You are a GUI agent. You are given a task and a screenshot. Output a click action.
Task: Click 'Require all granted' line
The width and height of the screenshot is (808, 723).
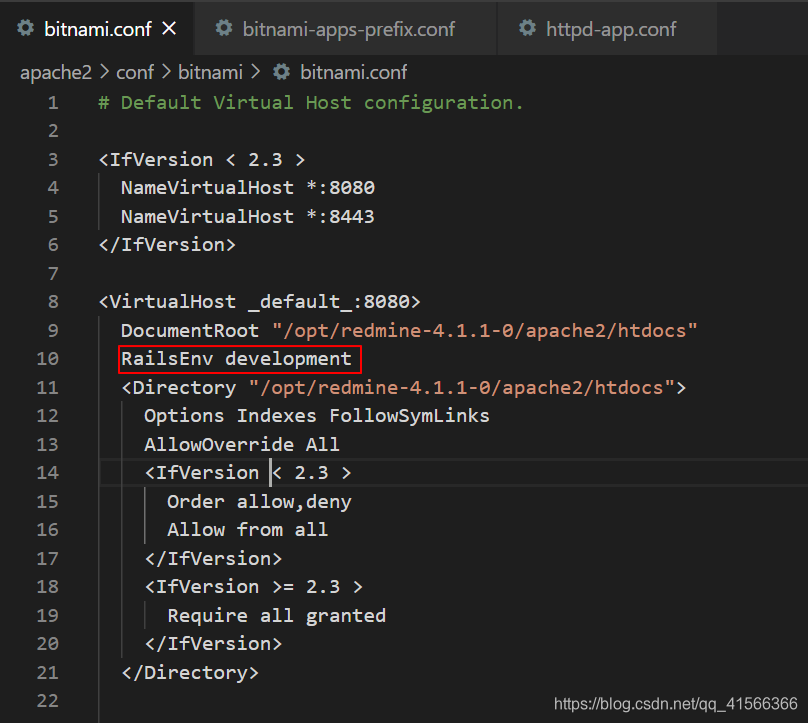point(277,615)
